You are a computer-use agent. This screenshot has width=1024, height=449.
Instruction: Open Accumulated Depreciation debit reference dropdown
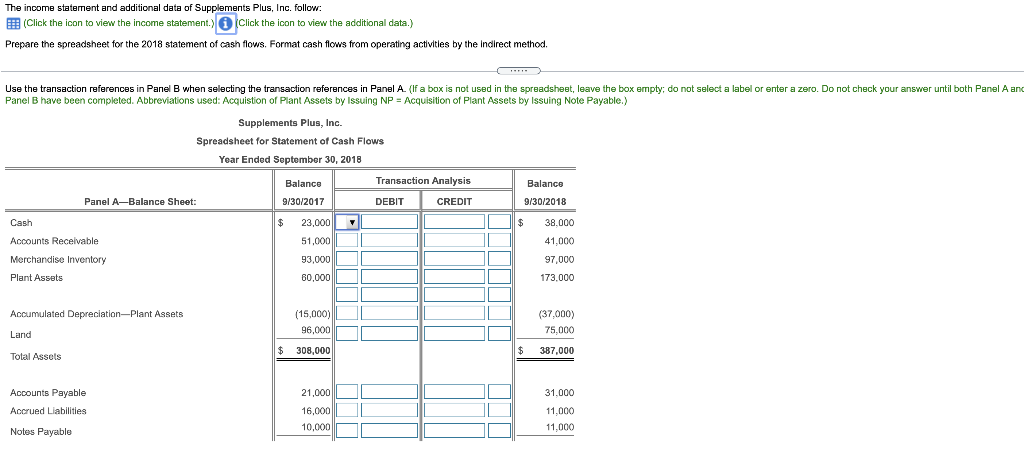click(347, 313)
